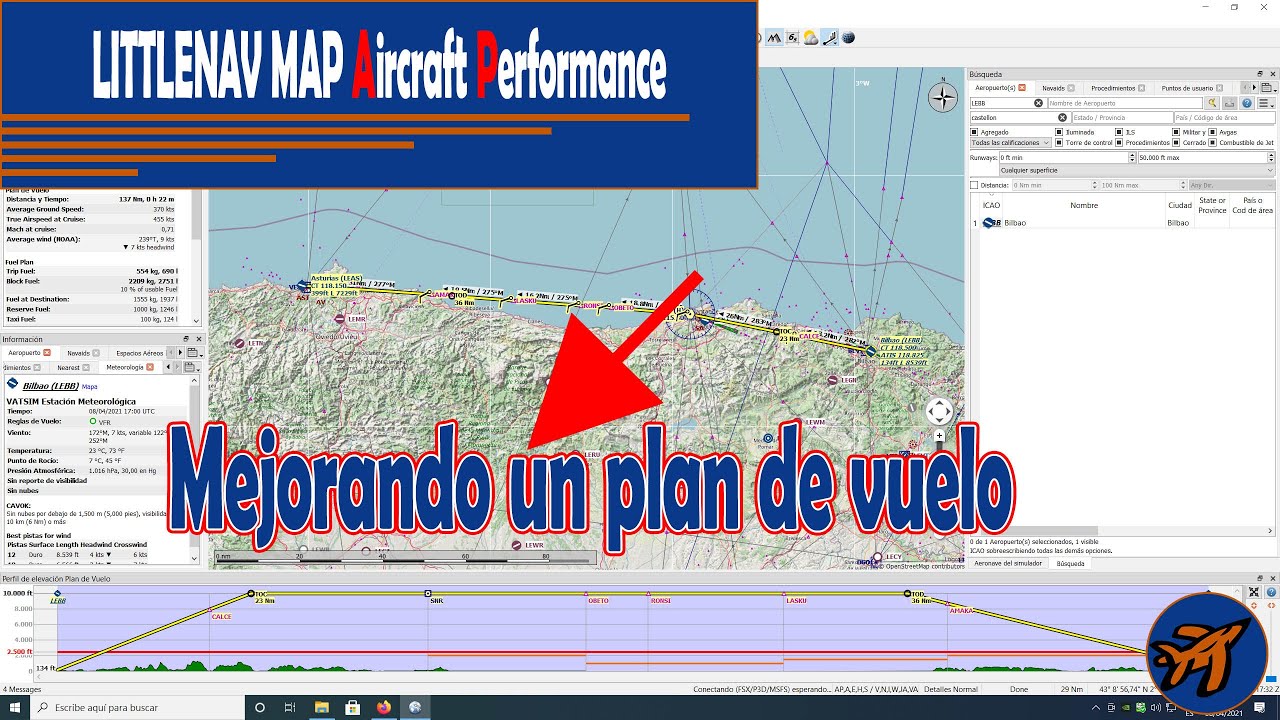Click the Mapa link beside Bilbao (LEBB)
This screenshot has height=720, width=1280.
coord(89,386)
